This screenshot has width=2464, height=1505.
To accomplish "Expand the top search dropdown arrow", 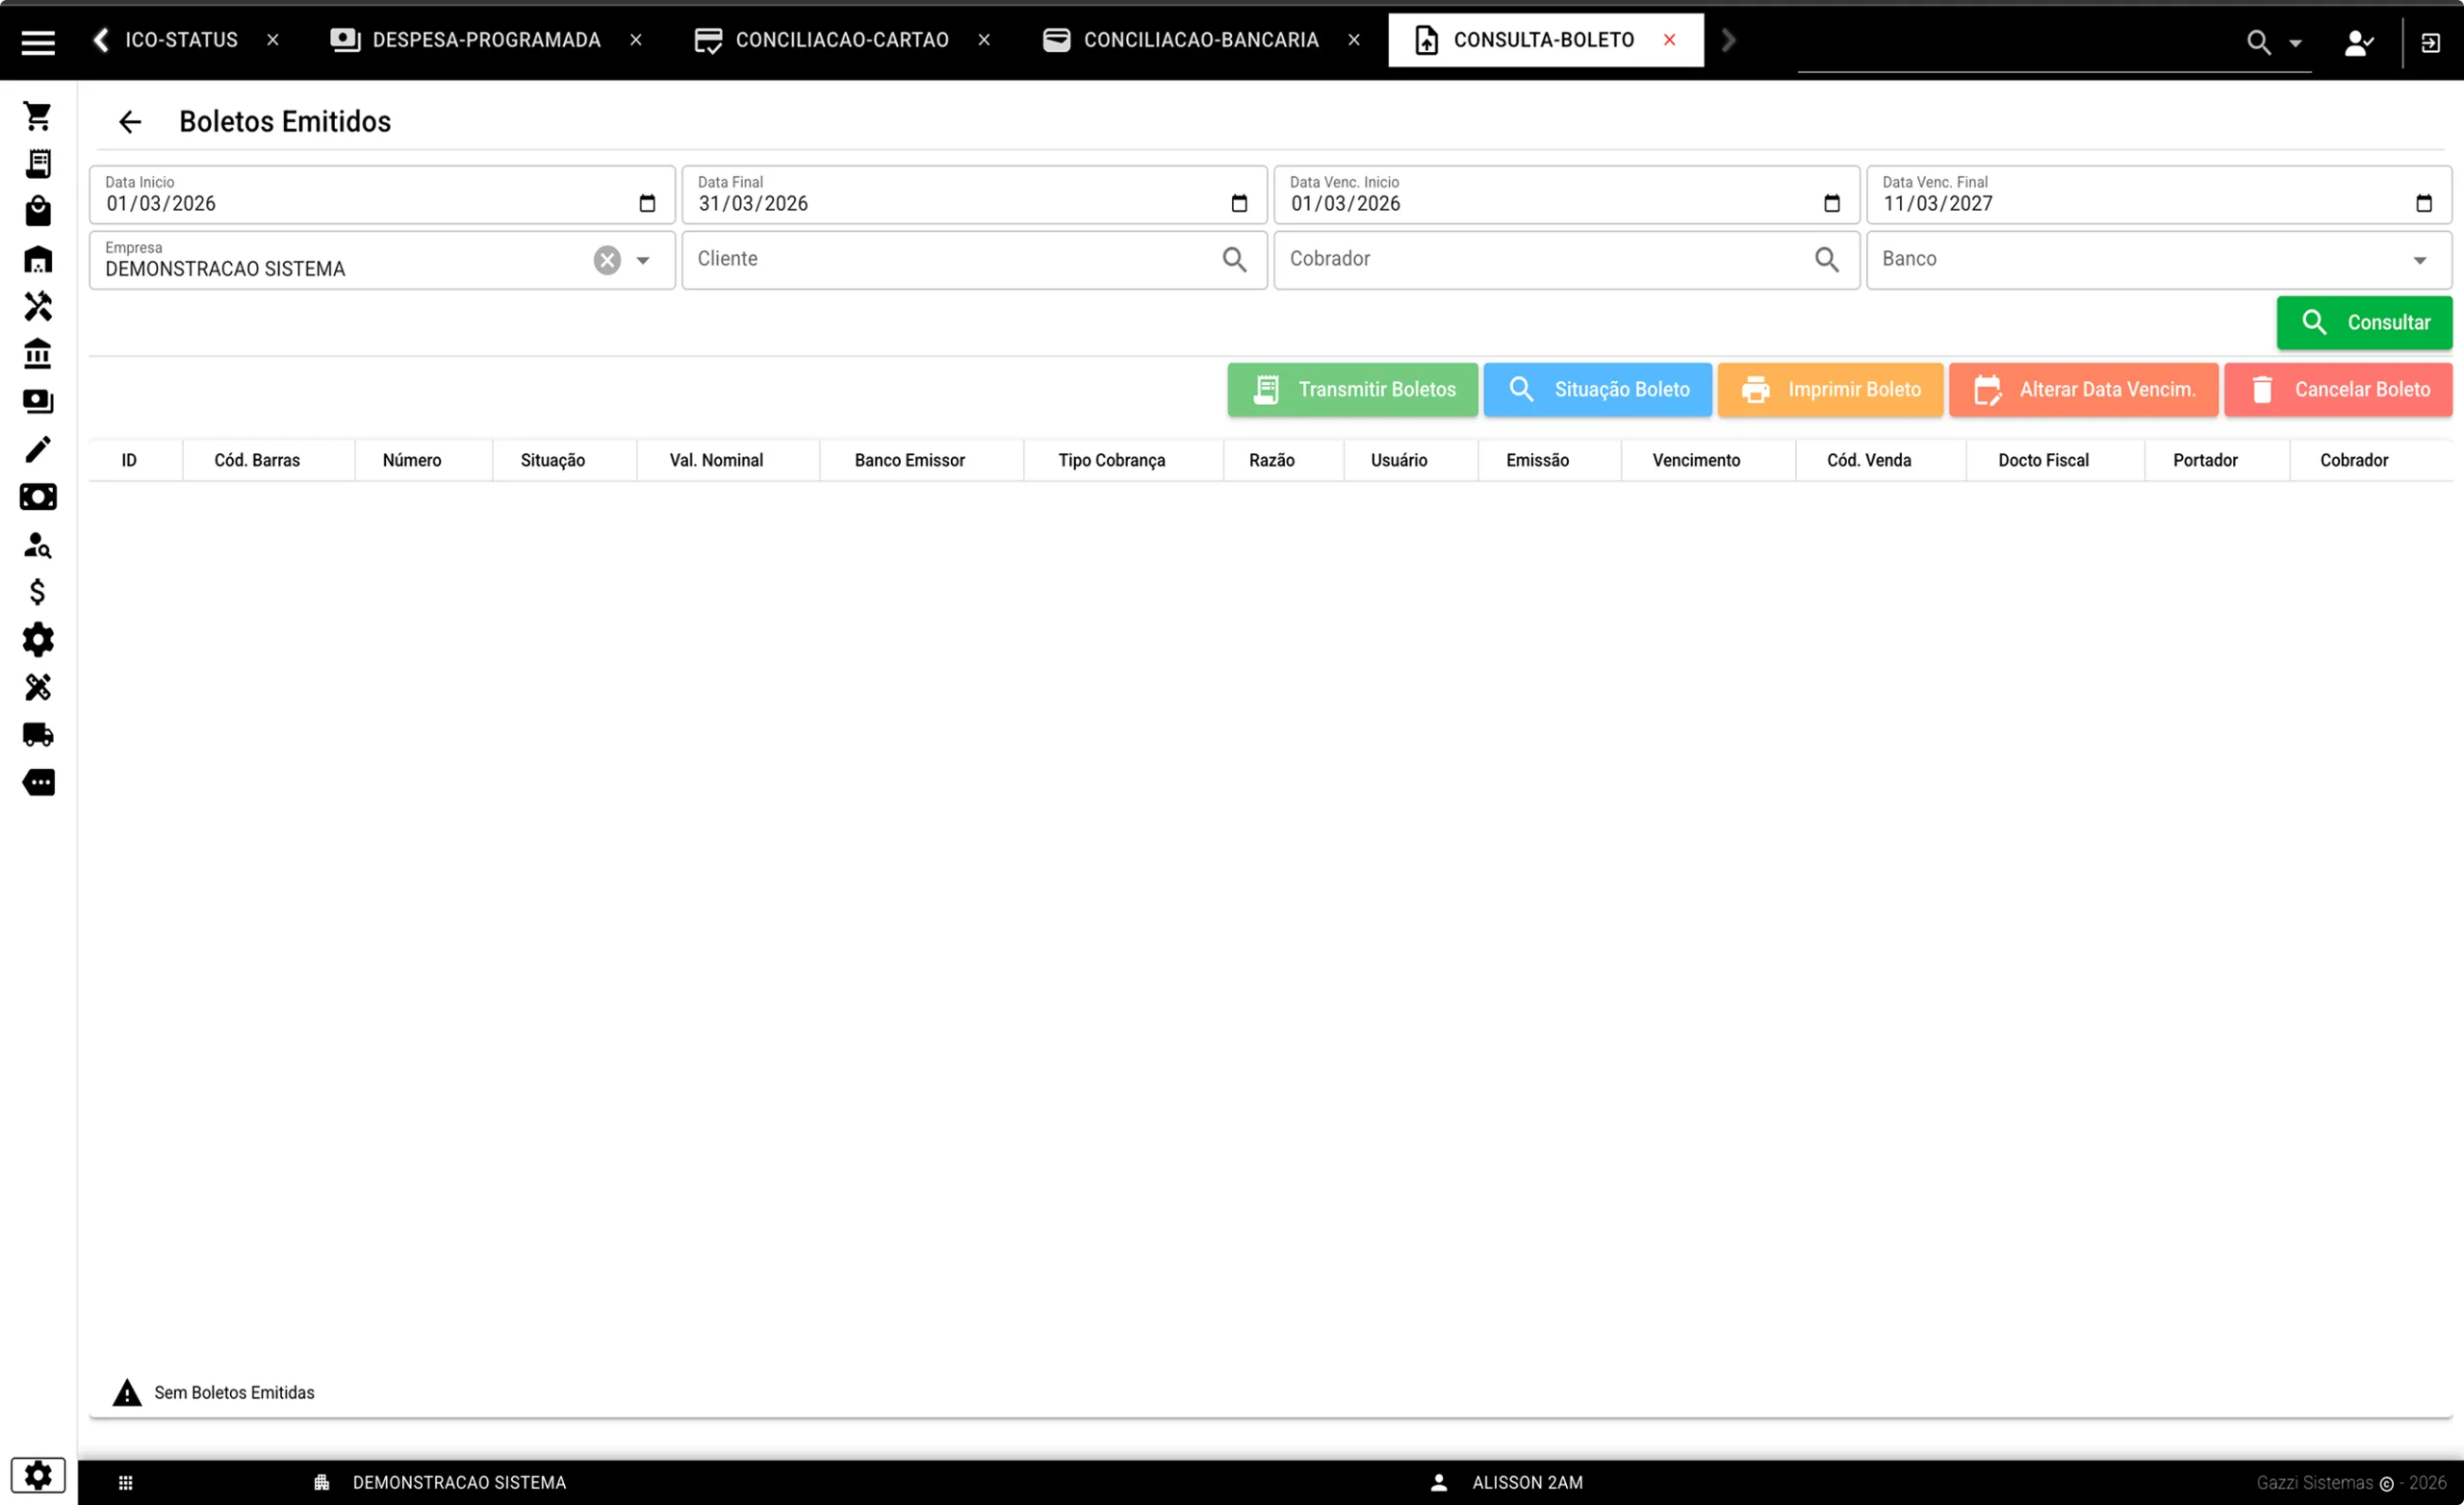I will point(2296,43).
